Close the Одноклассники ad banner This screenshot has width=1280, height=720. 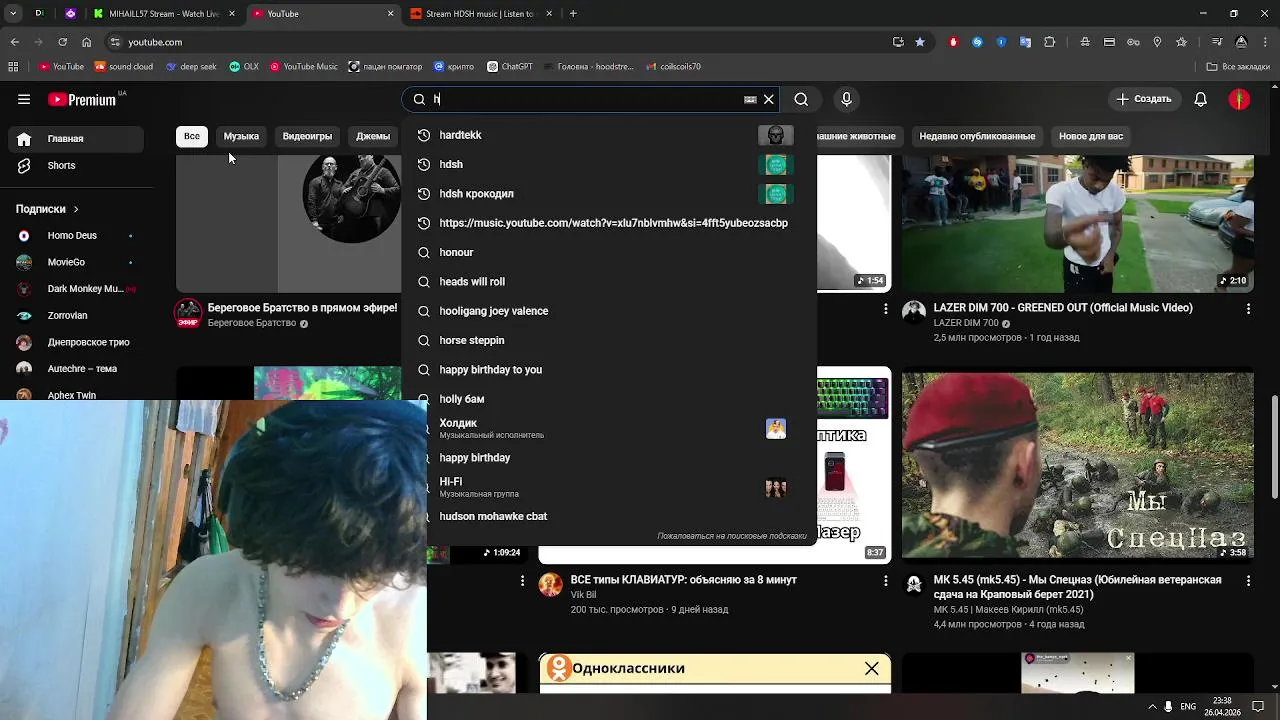point(872,668)
